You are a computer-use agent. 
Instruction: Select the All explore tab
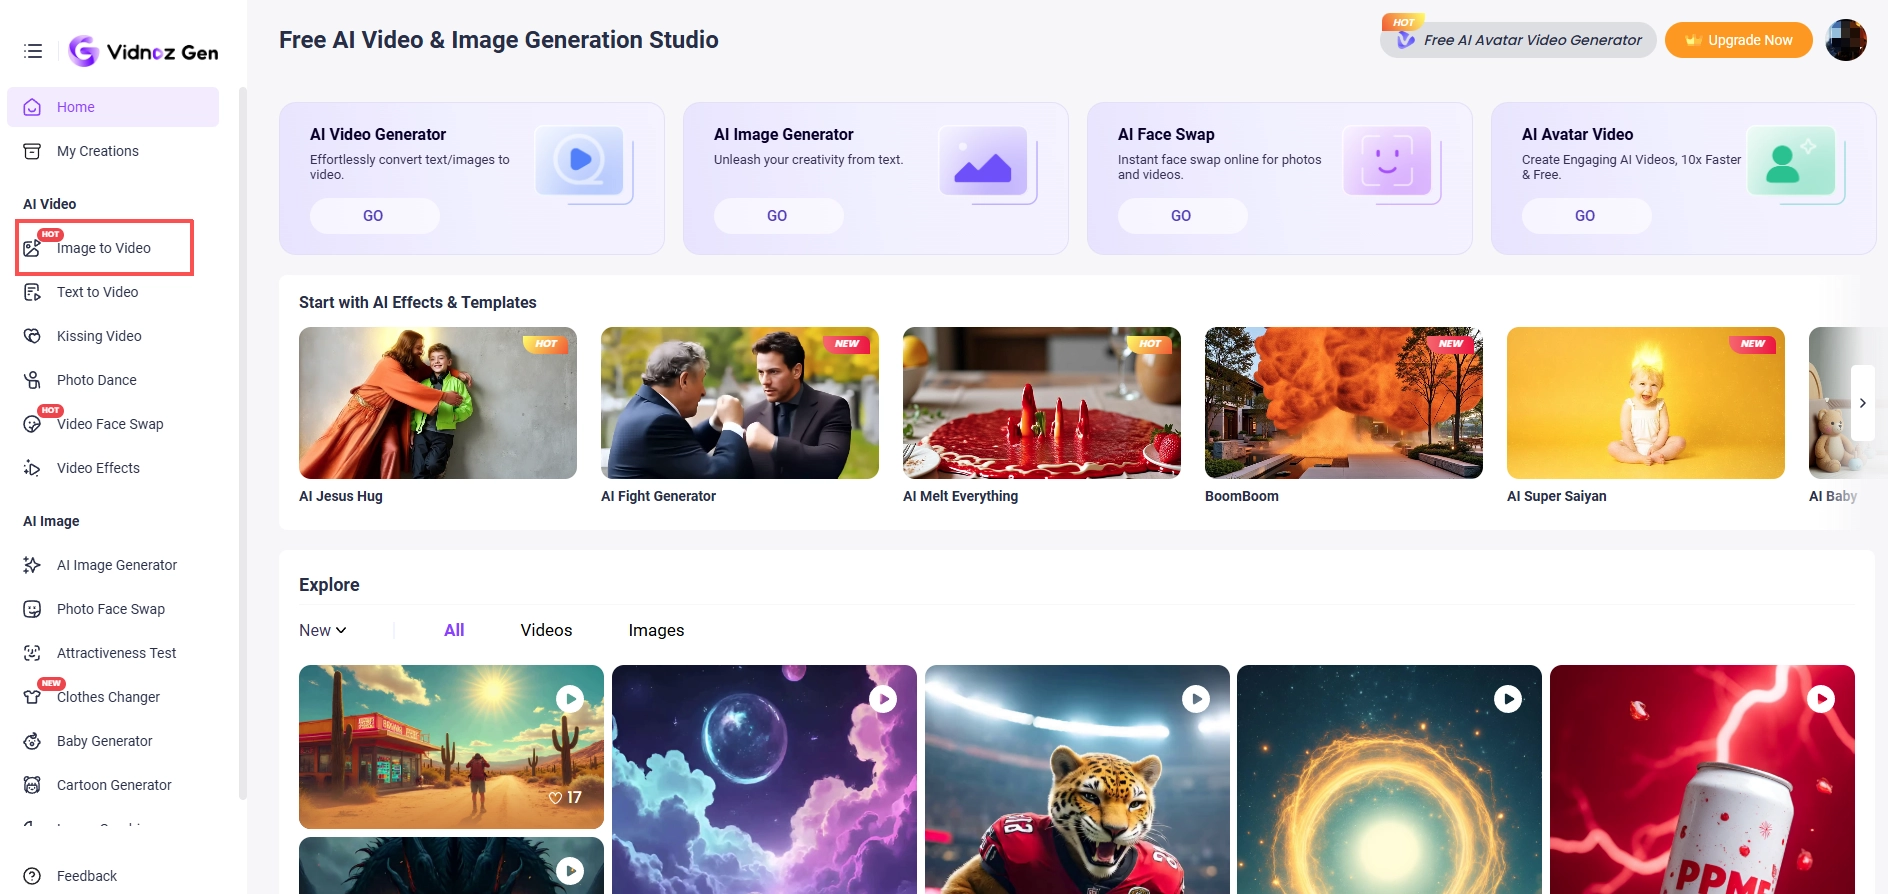tap(454, 630)
